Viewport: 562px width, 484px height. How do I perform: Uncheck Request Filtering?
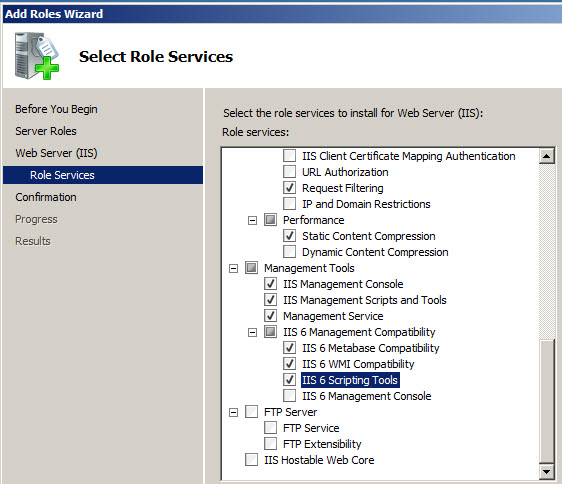pos(289,188)
